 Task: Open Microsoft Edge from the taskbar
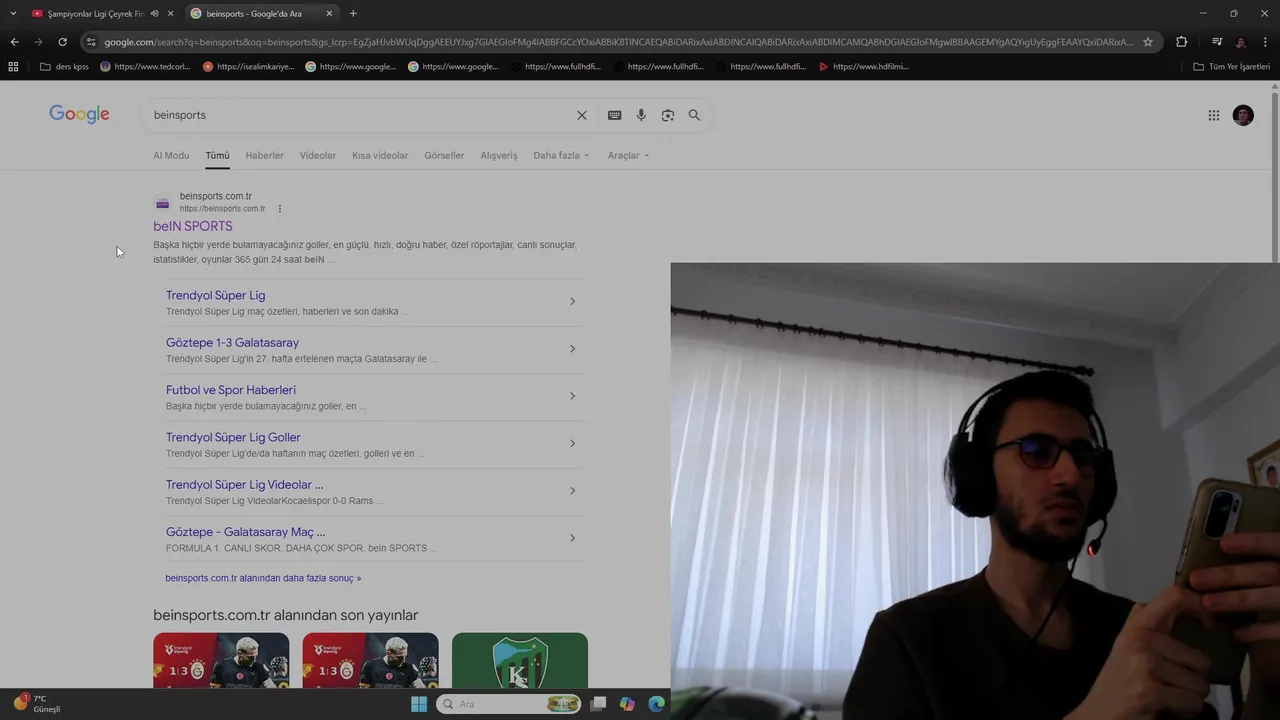(656, 704)
